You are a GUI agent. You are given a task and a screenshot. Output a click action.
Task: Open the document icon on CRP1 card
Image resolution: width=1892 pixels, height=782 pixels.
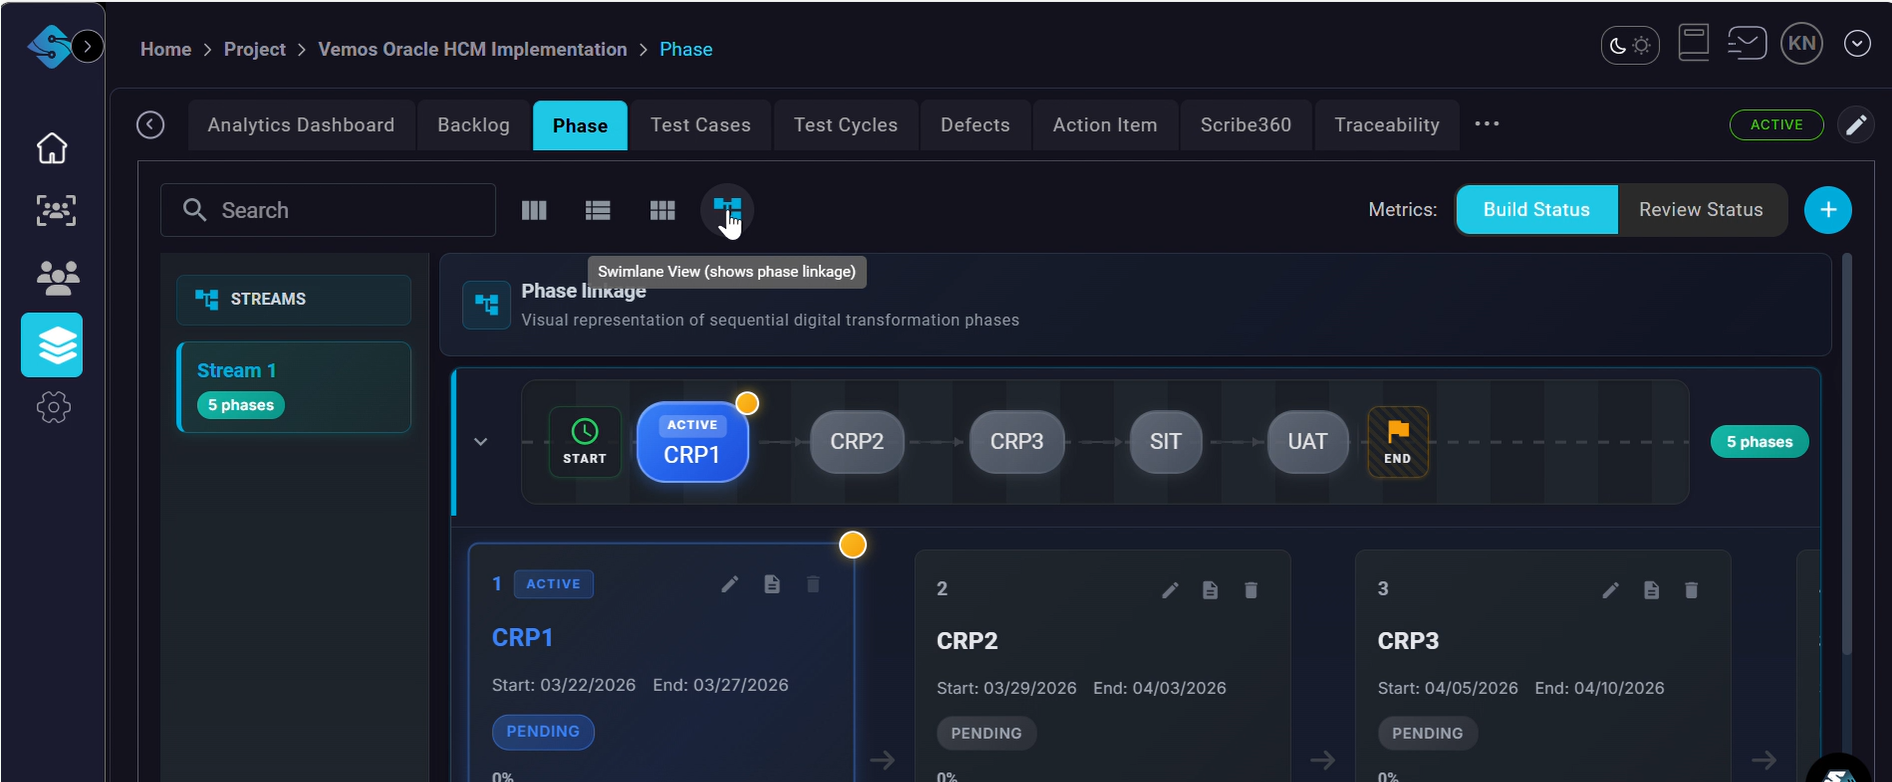tap(772, 584)
